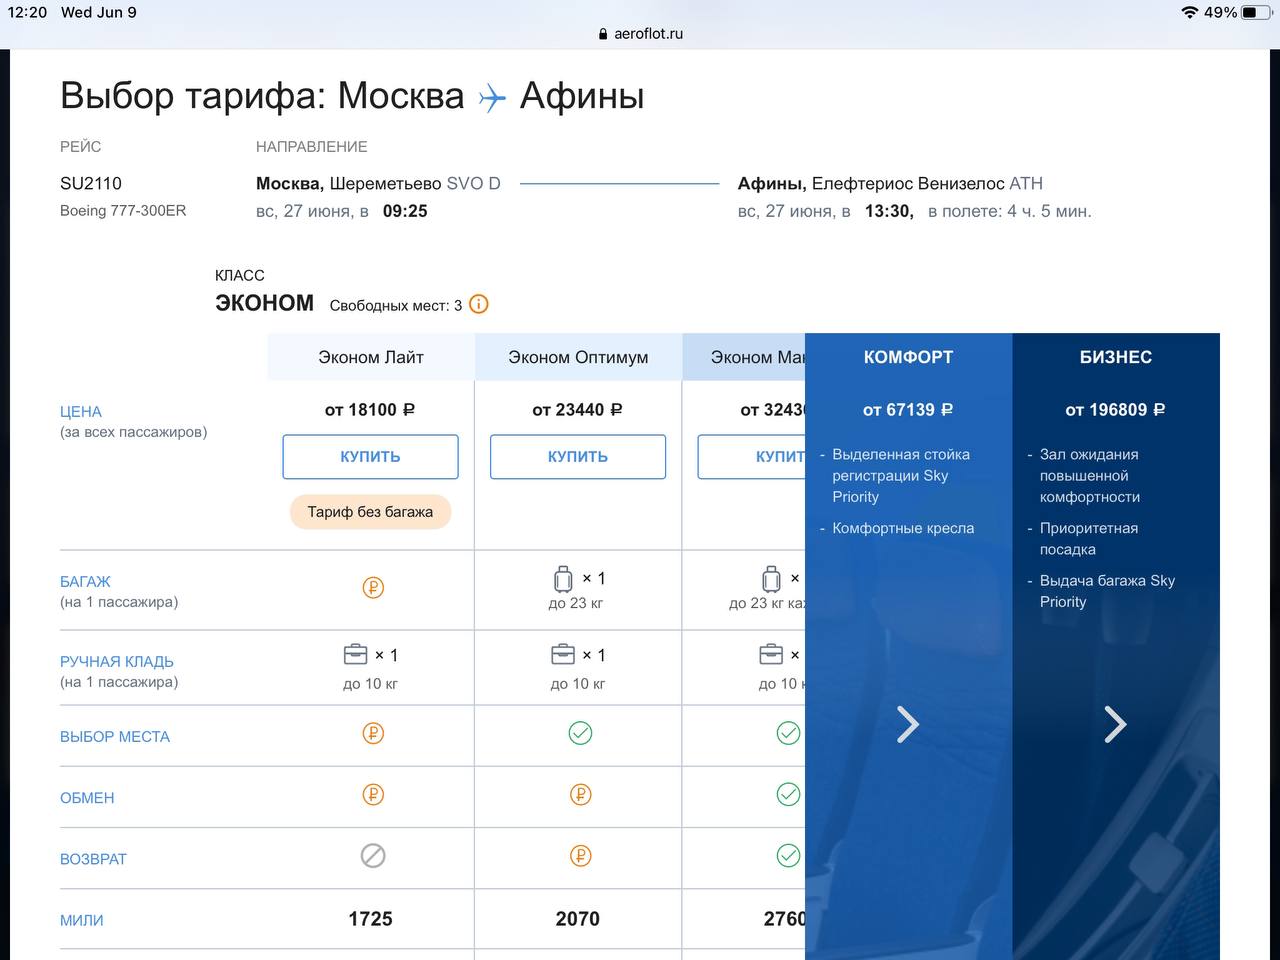Screen dimensions: 1280x960
Task: Click the Комфортные кресла feature text
Action: click(x=903, y=528)
